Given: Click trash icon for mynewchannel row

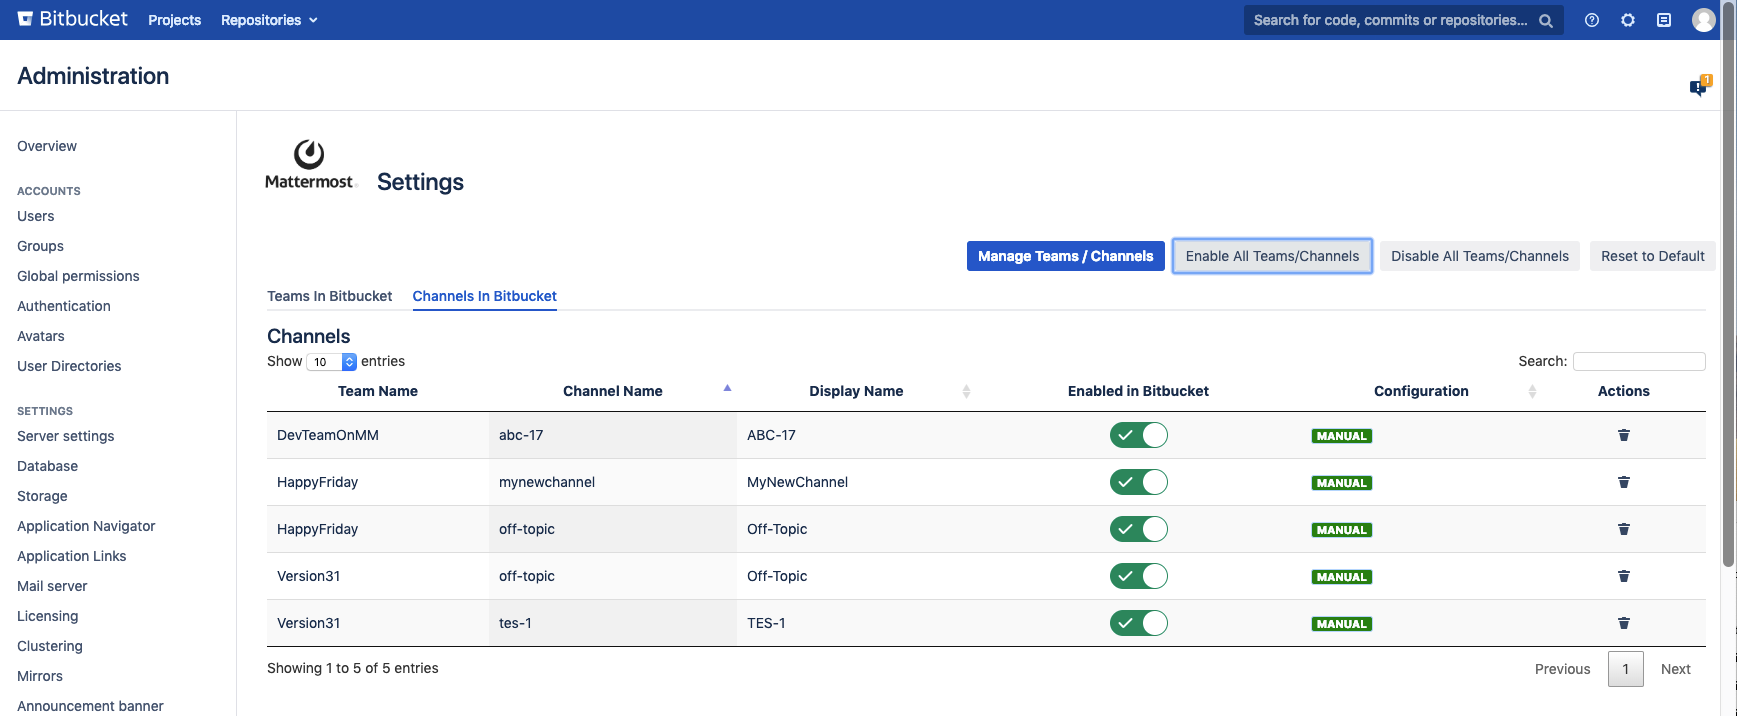Looking at the screenshot, I should (1623, 482).
